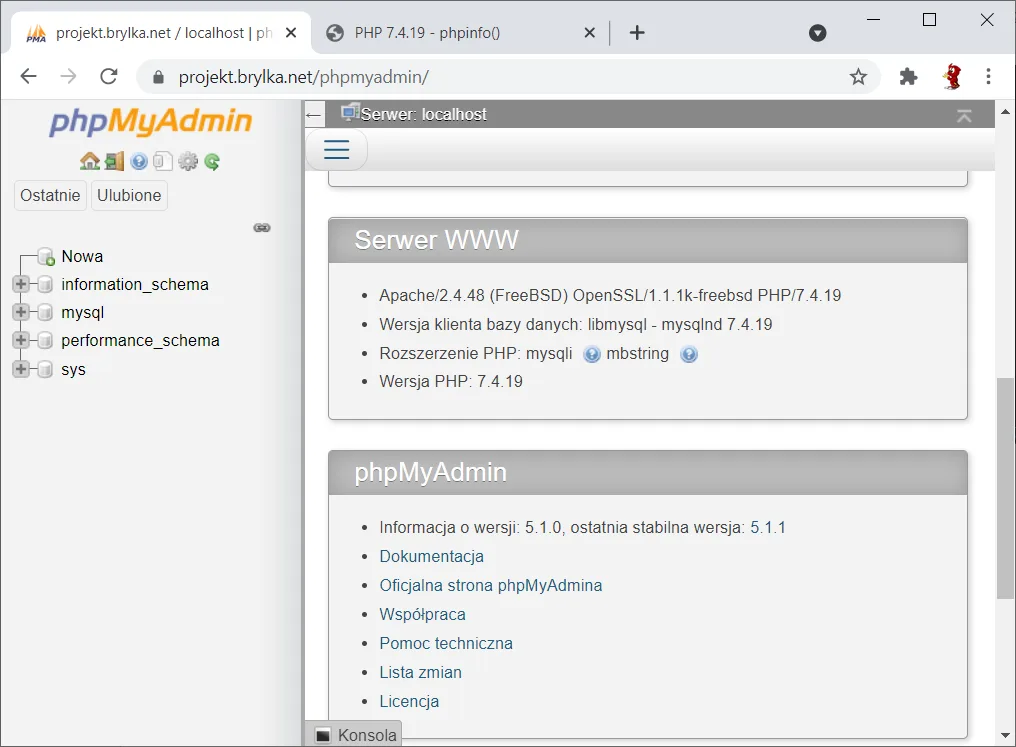1016x747 pixels.
Task: Open the Konsola console panel
Action: coord(355,735)
